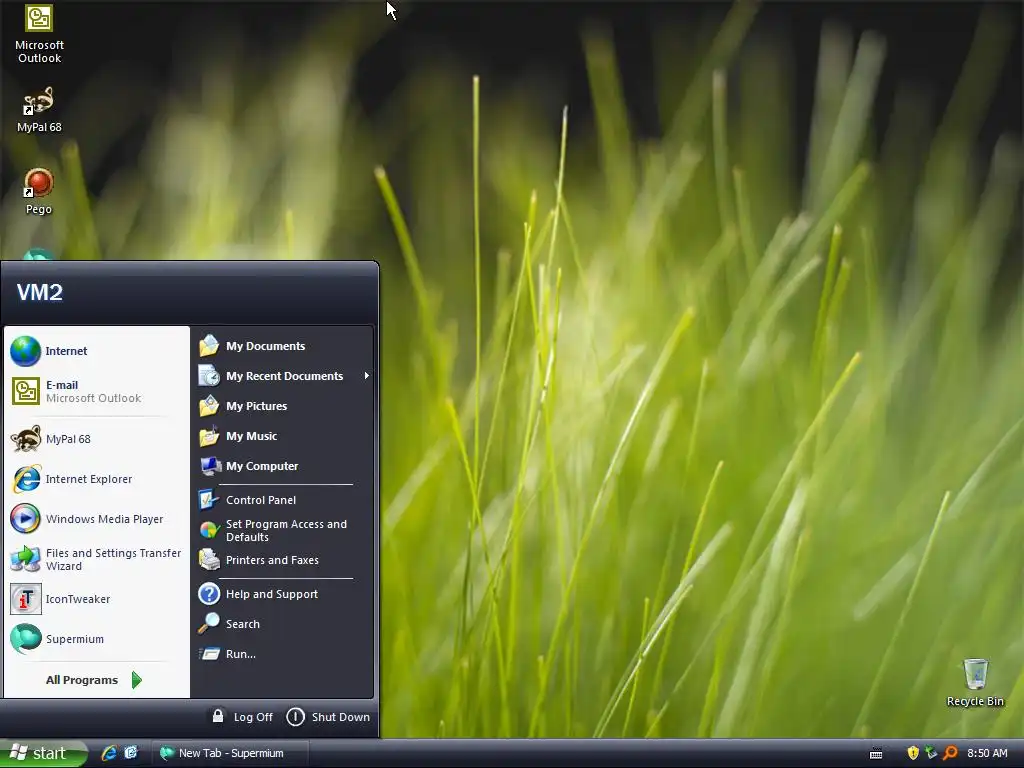This screenshot has height=768, width=1024.
Task: Expand My Recent Documents submenu
Action: tap(284, 376)
